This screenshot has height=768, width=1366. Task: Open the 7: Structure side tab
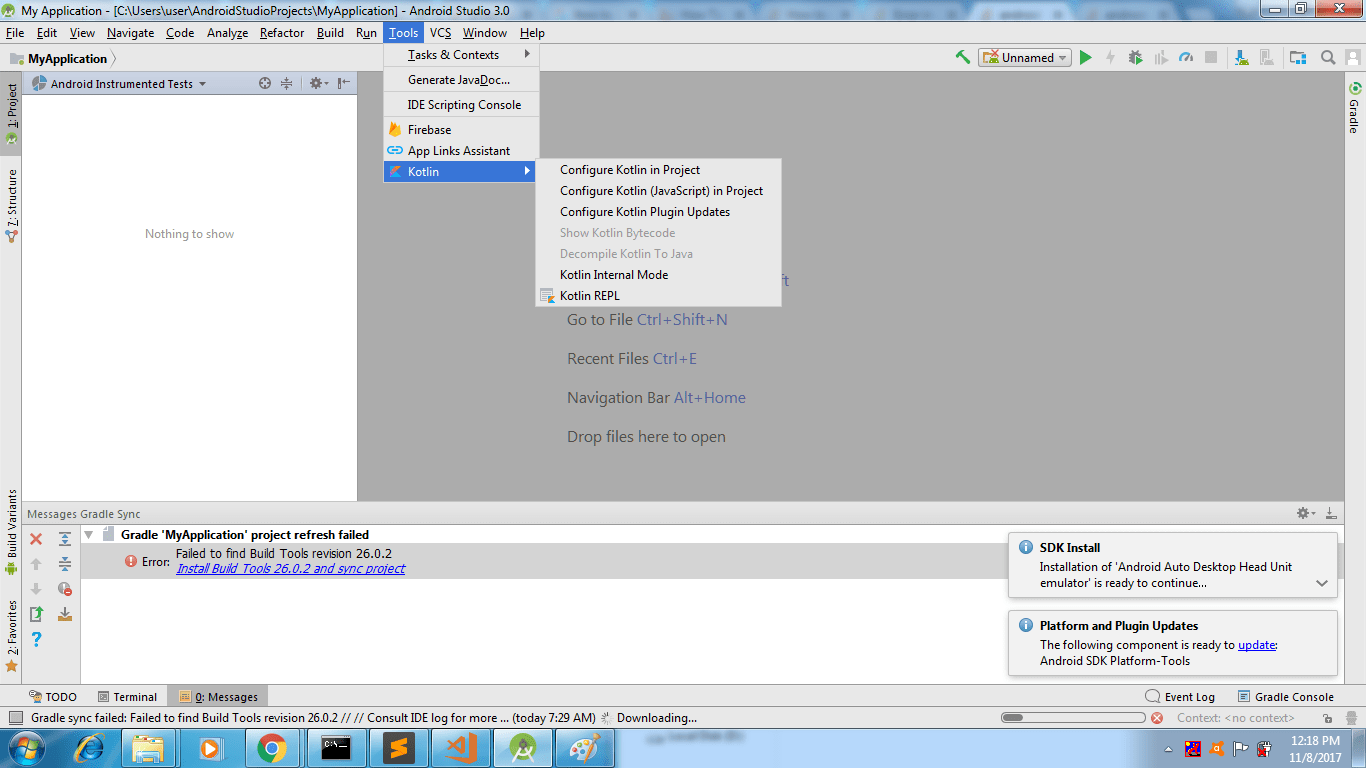point(11,205)
